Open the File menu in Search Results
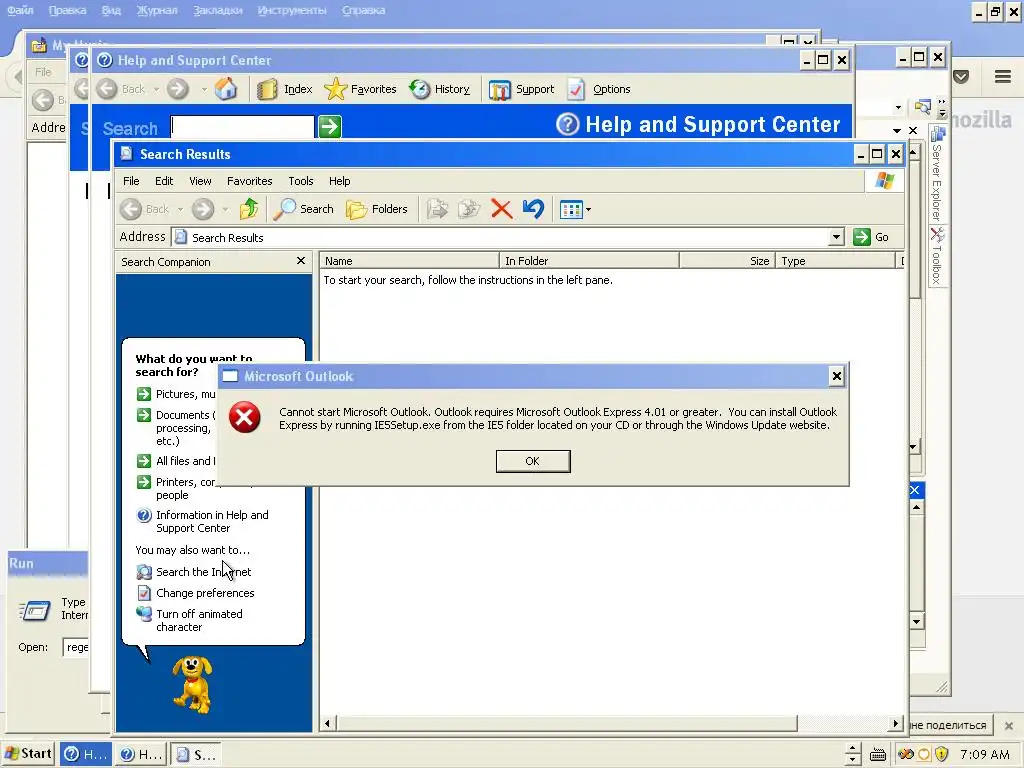This screenshot has height=768, width=1024. (x=131, y=181)
